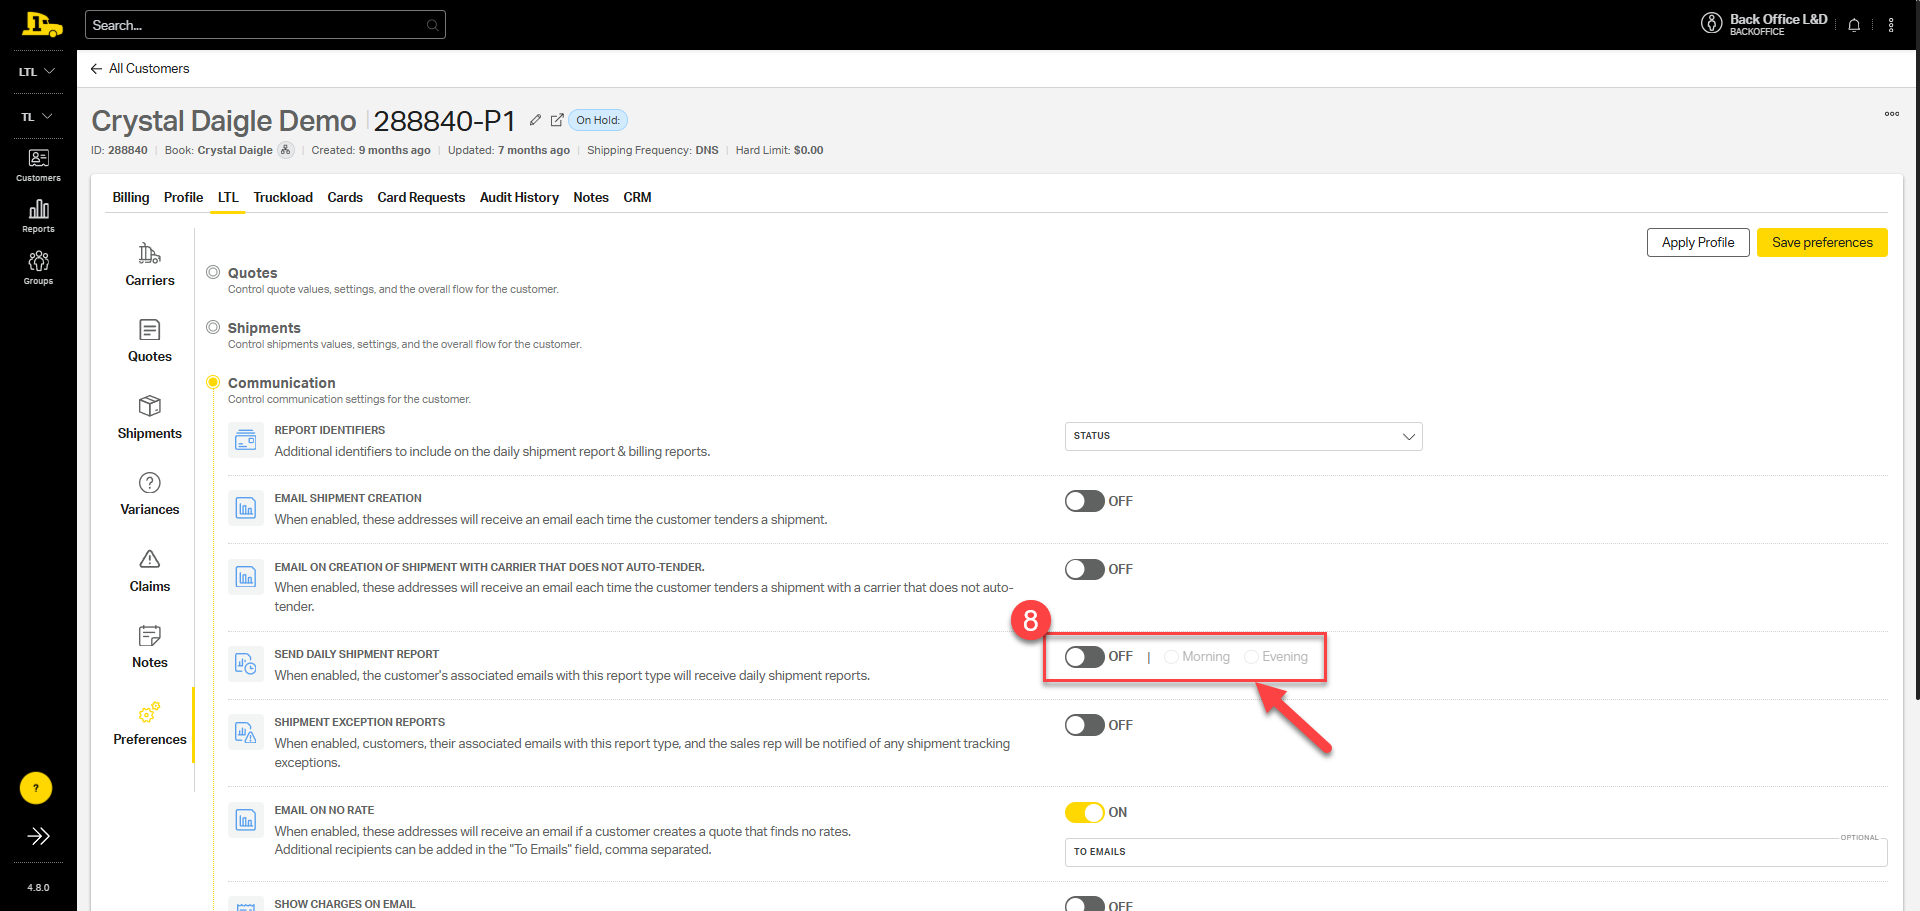This screenshot has height=911, width=1920.
Task: Open the Shipments section icon
Action: (150, 406)
